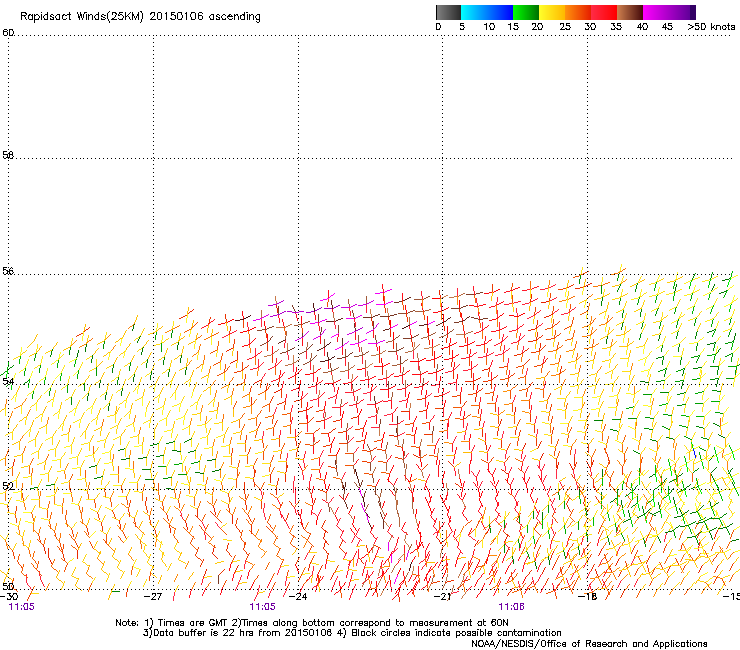Choose the orange 25–30 knots legend swatch

pyautogui.click(x=578, y=12)
